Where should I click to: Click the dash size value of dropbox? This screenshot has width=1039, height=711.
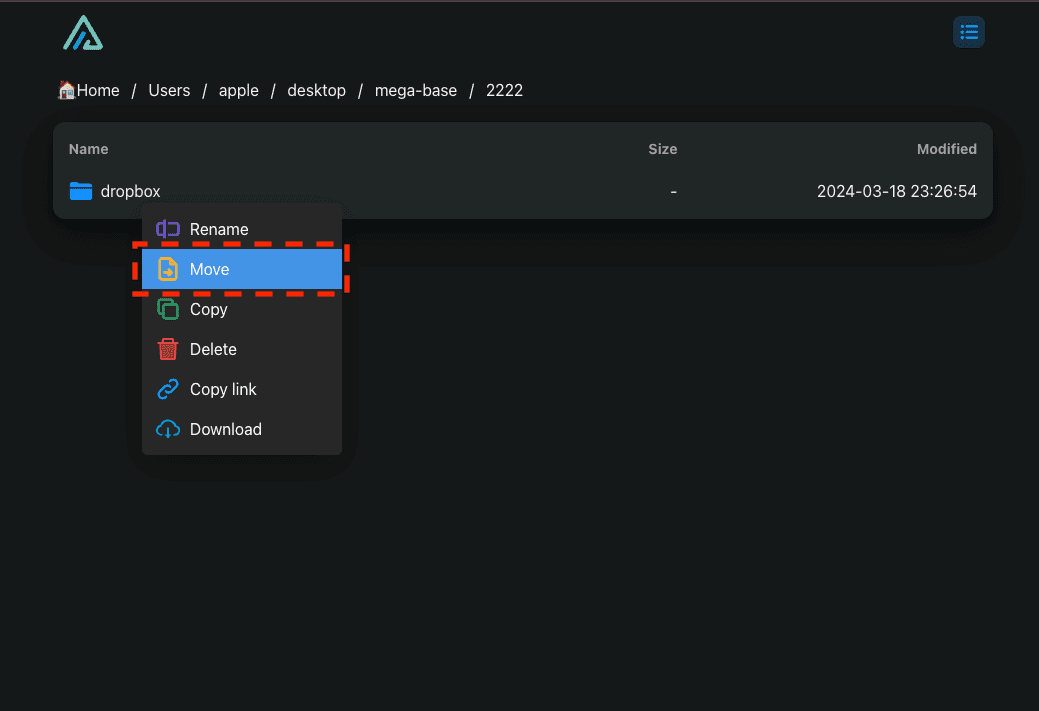pos(673,191)
